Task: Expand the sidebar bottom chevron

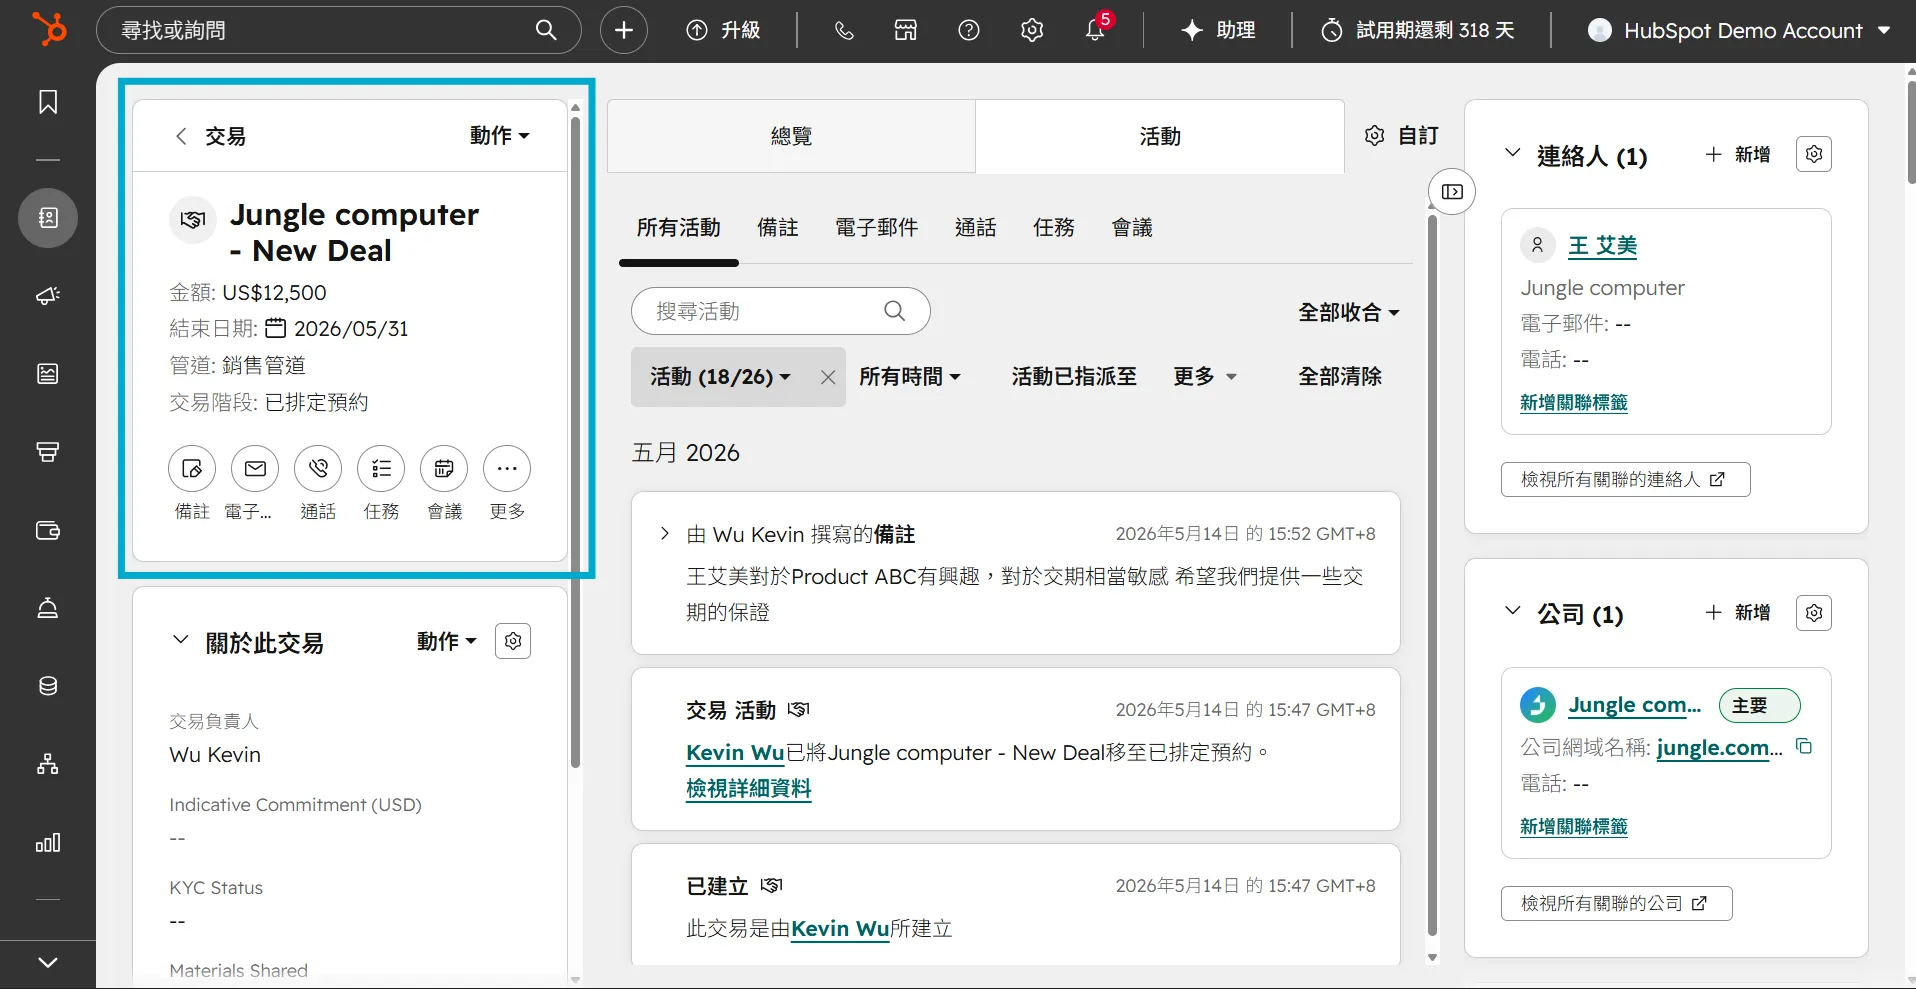Action: [x=48, y=962]
